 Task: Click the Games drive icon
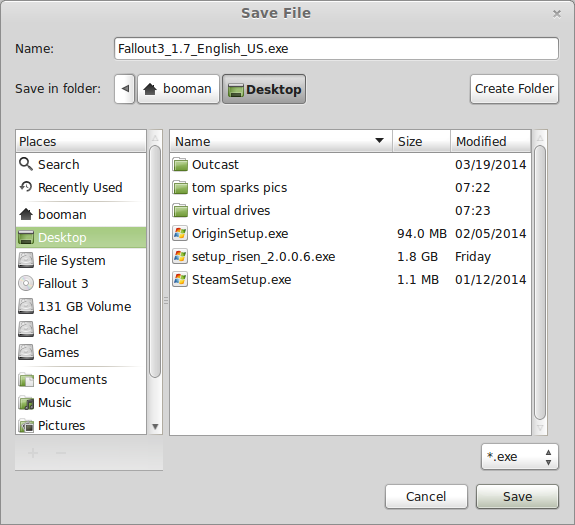[26, 352]
